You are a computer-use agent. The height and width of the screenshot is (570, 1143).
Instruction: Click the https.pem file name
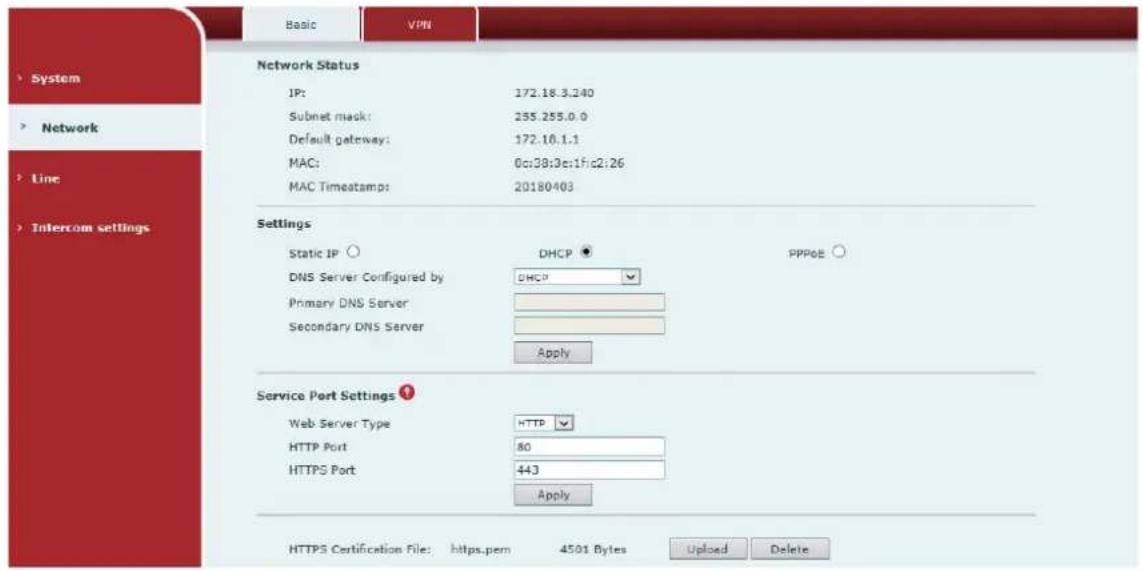click(x=480, y=550)
